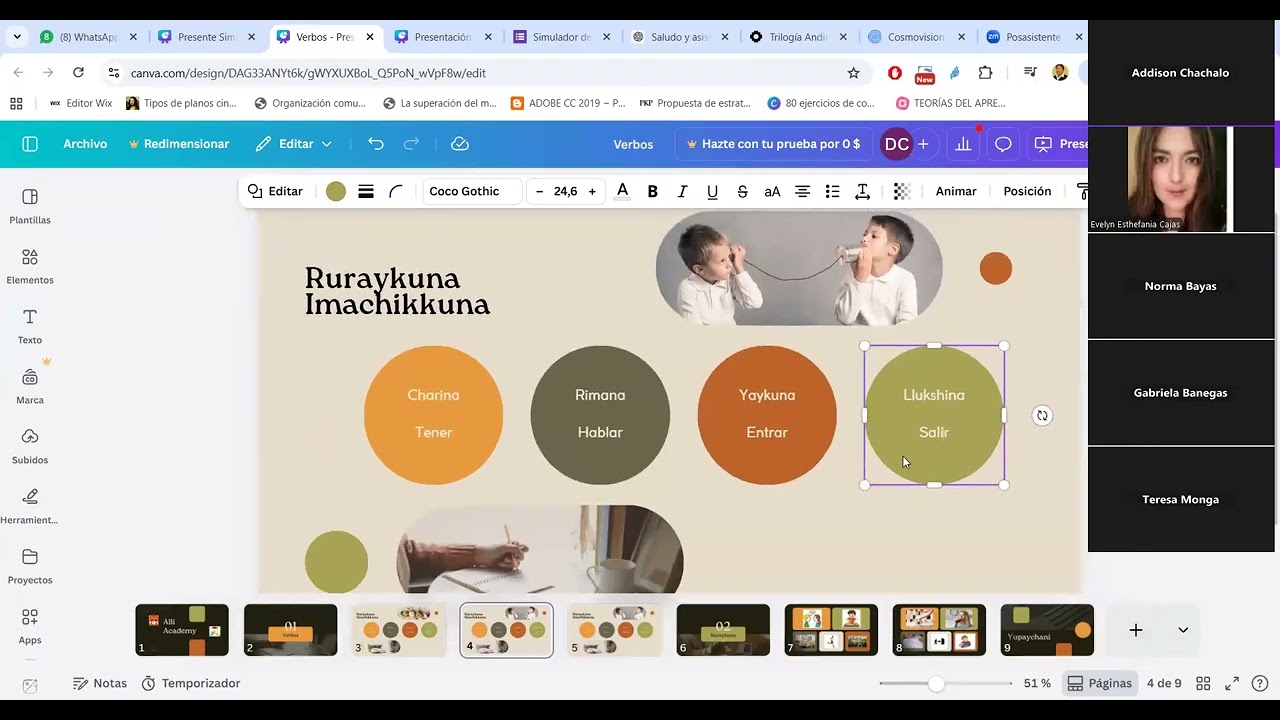
Task: Open the Proyectos panel
Action: [30, 567]
